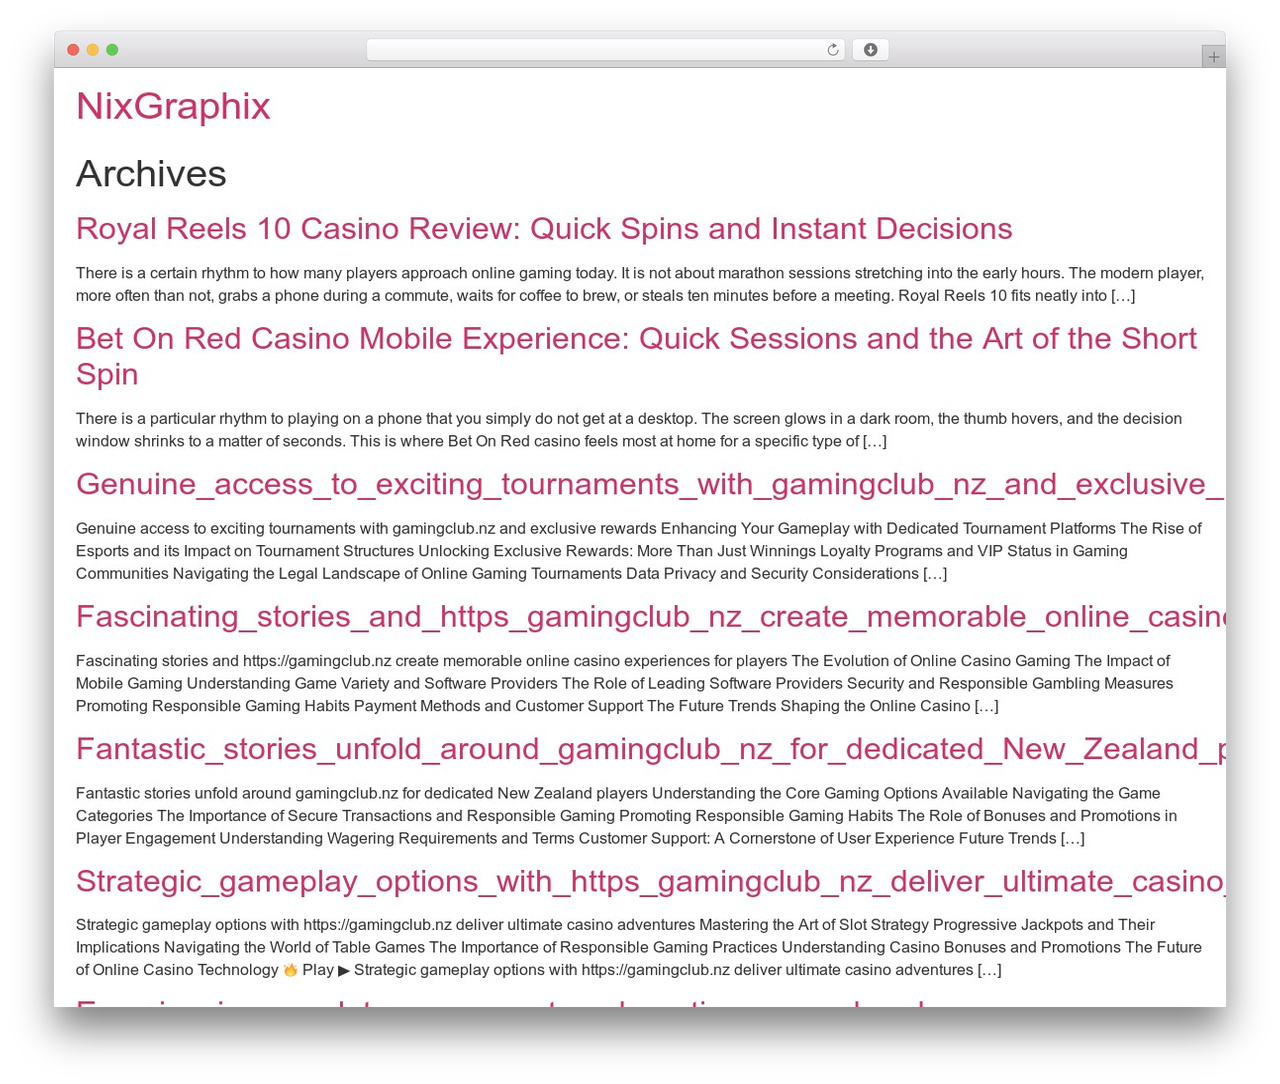Click the green maximize window button
The image size is (1280, 1084).
tap(112, 50)
